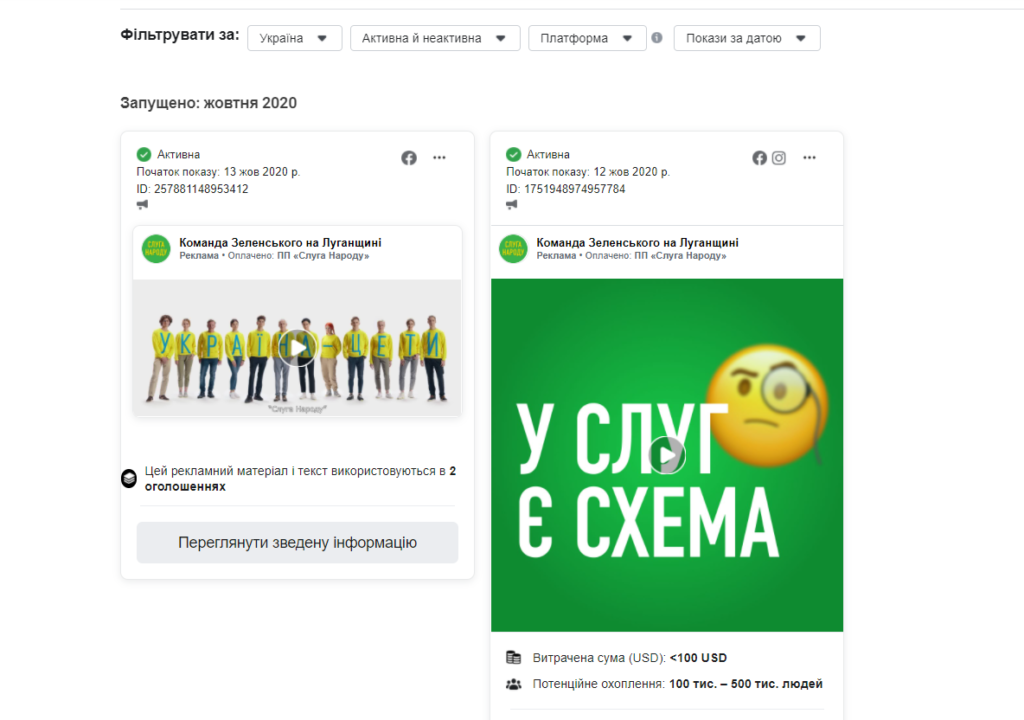Play the yellow sweaters team video

(297, 348)
